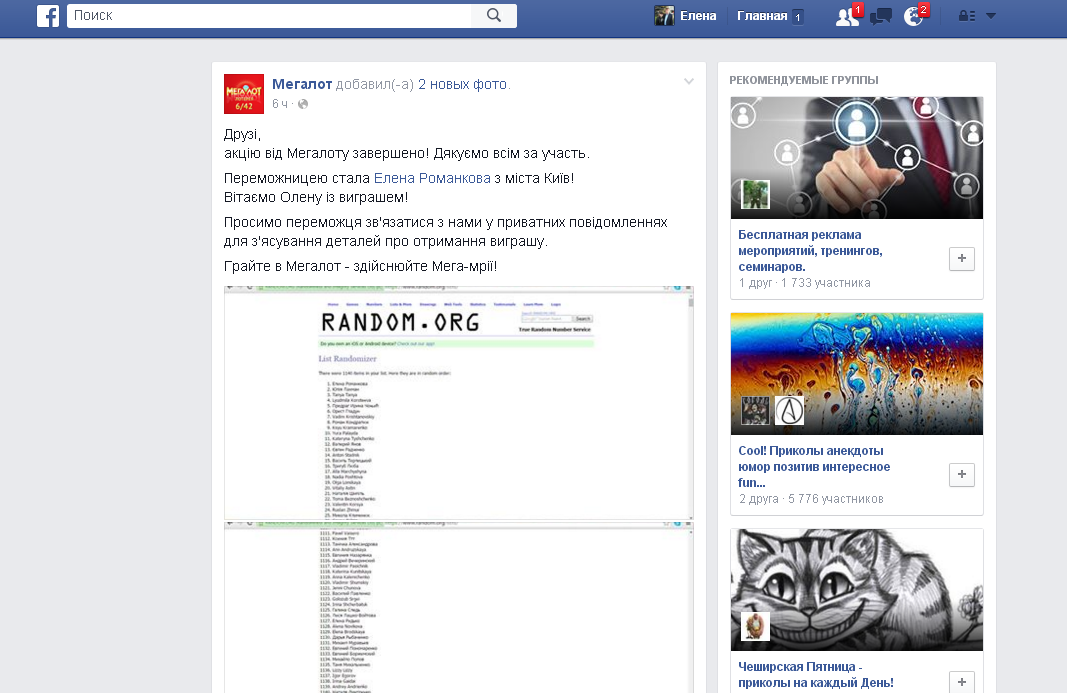The height and width of the screenshot is (693, 1067).
Task: Open Чеширская Пятница group link
Action: click(816, 675)
